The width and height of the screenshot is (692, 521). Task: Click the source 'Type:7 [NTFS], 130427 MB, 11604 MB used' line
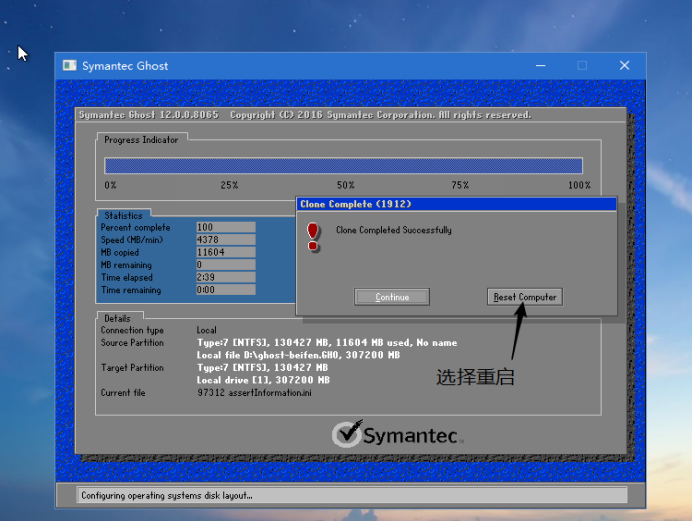tap(327, 343)
